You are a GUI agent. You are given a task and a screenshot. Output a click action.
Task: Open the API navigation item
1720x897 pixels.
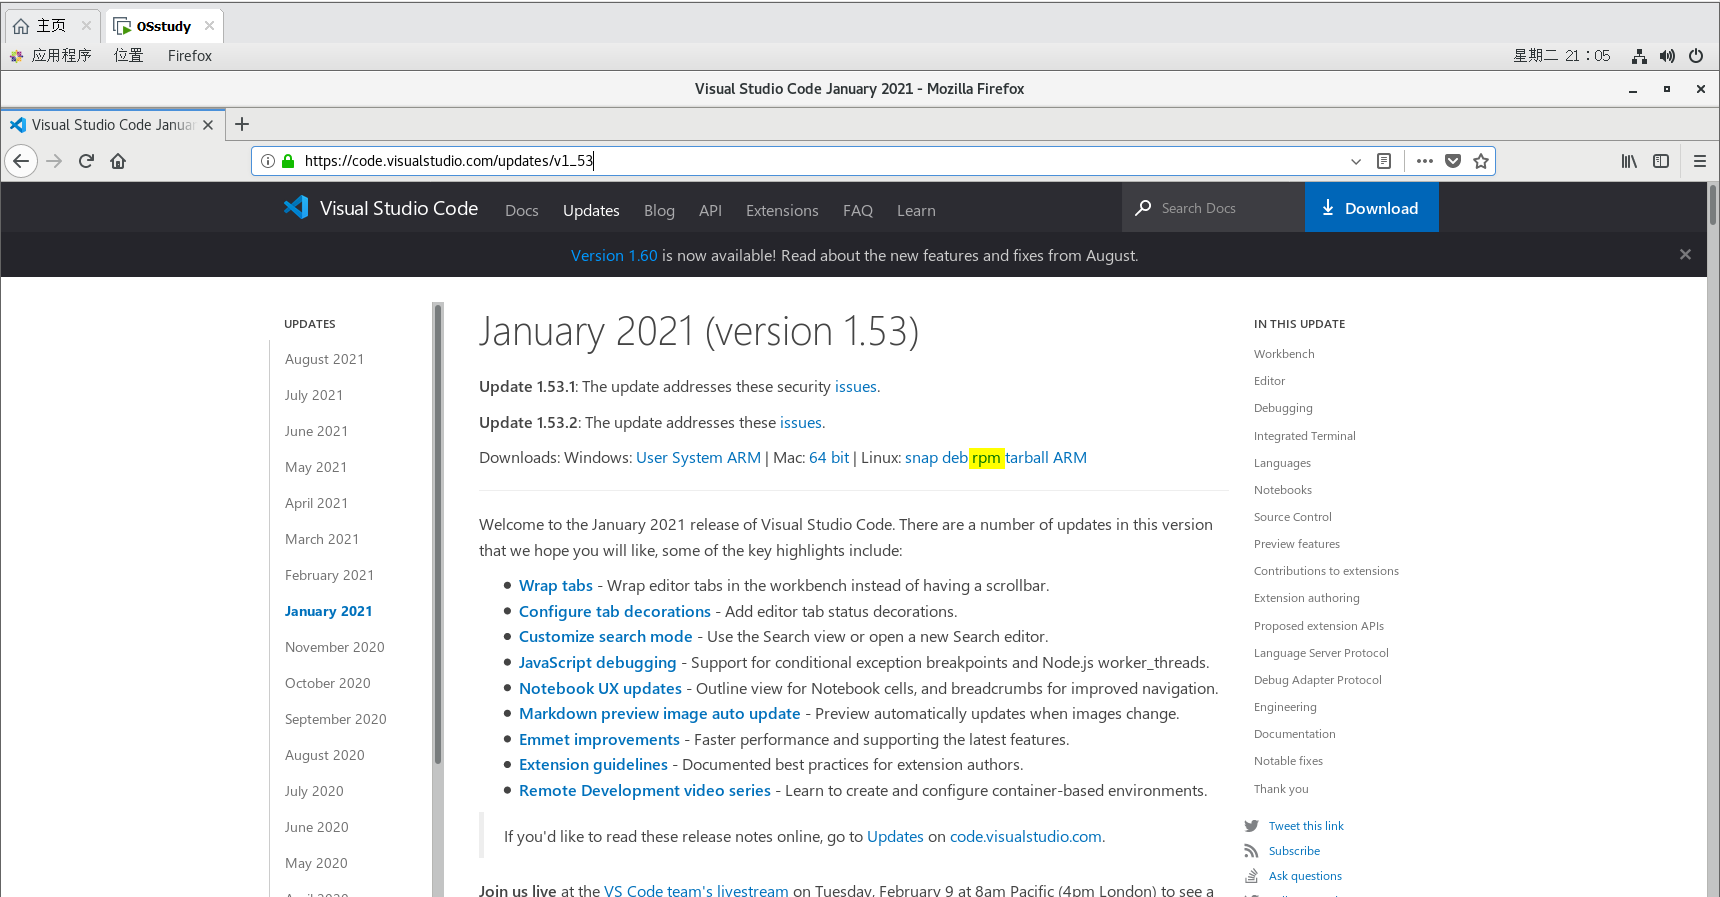[x=710, y=210]
